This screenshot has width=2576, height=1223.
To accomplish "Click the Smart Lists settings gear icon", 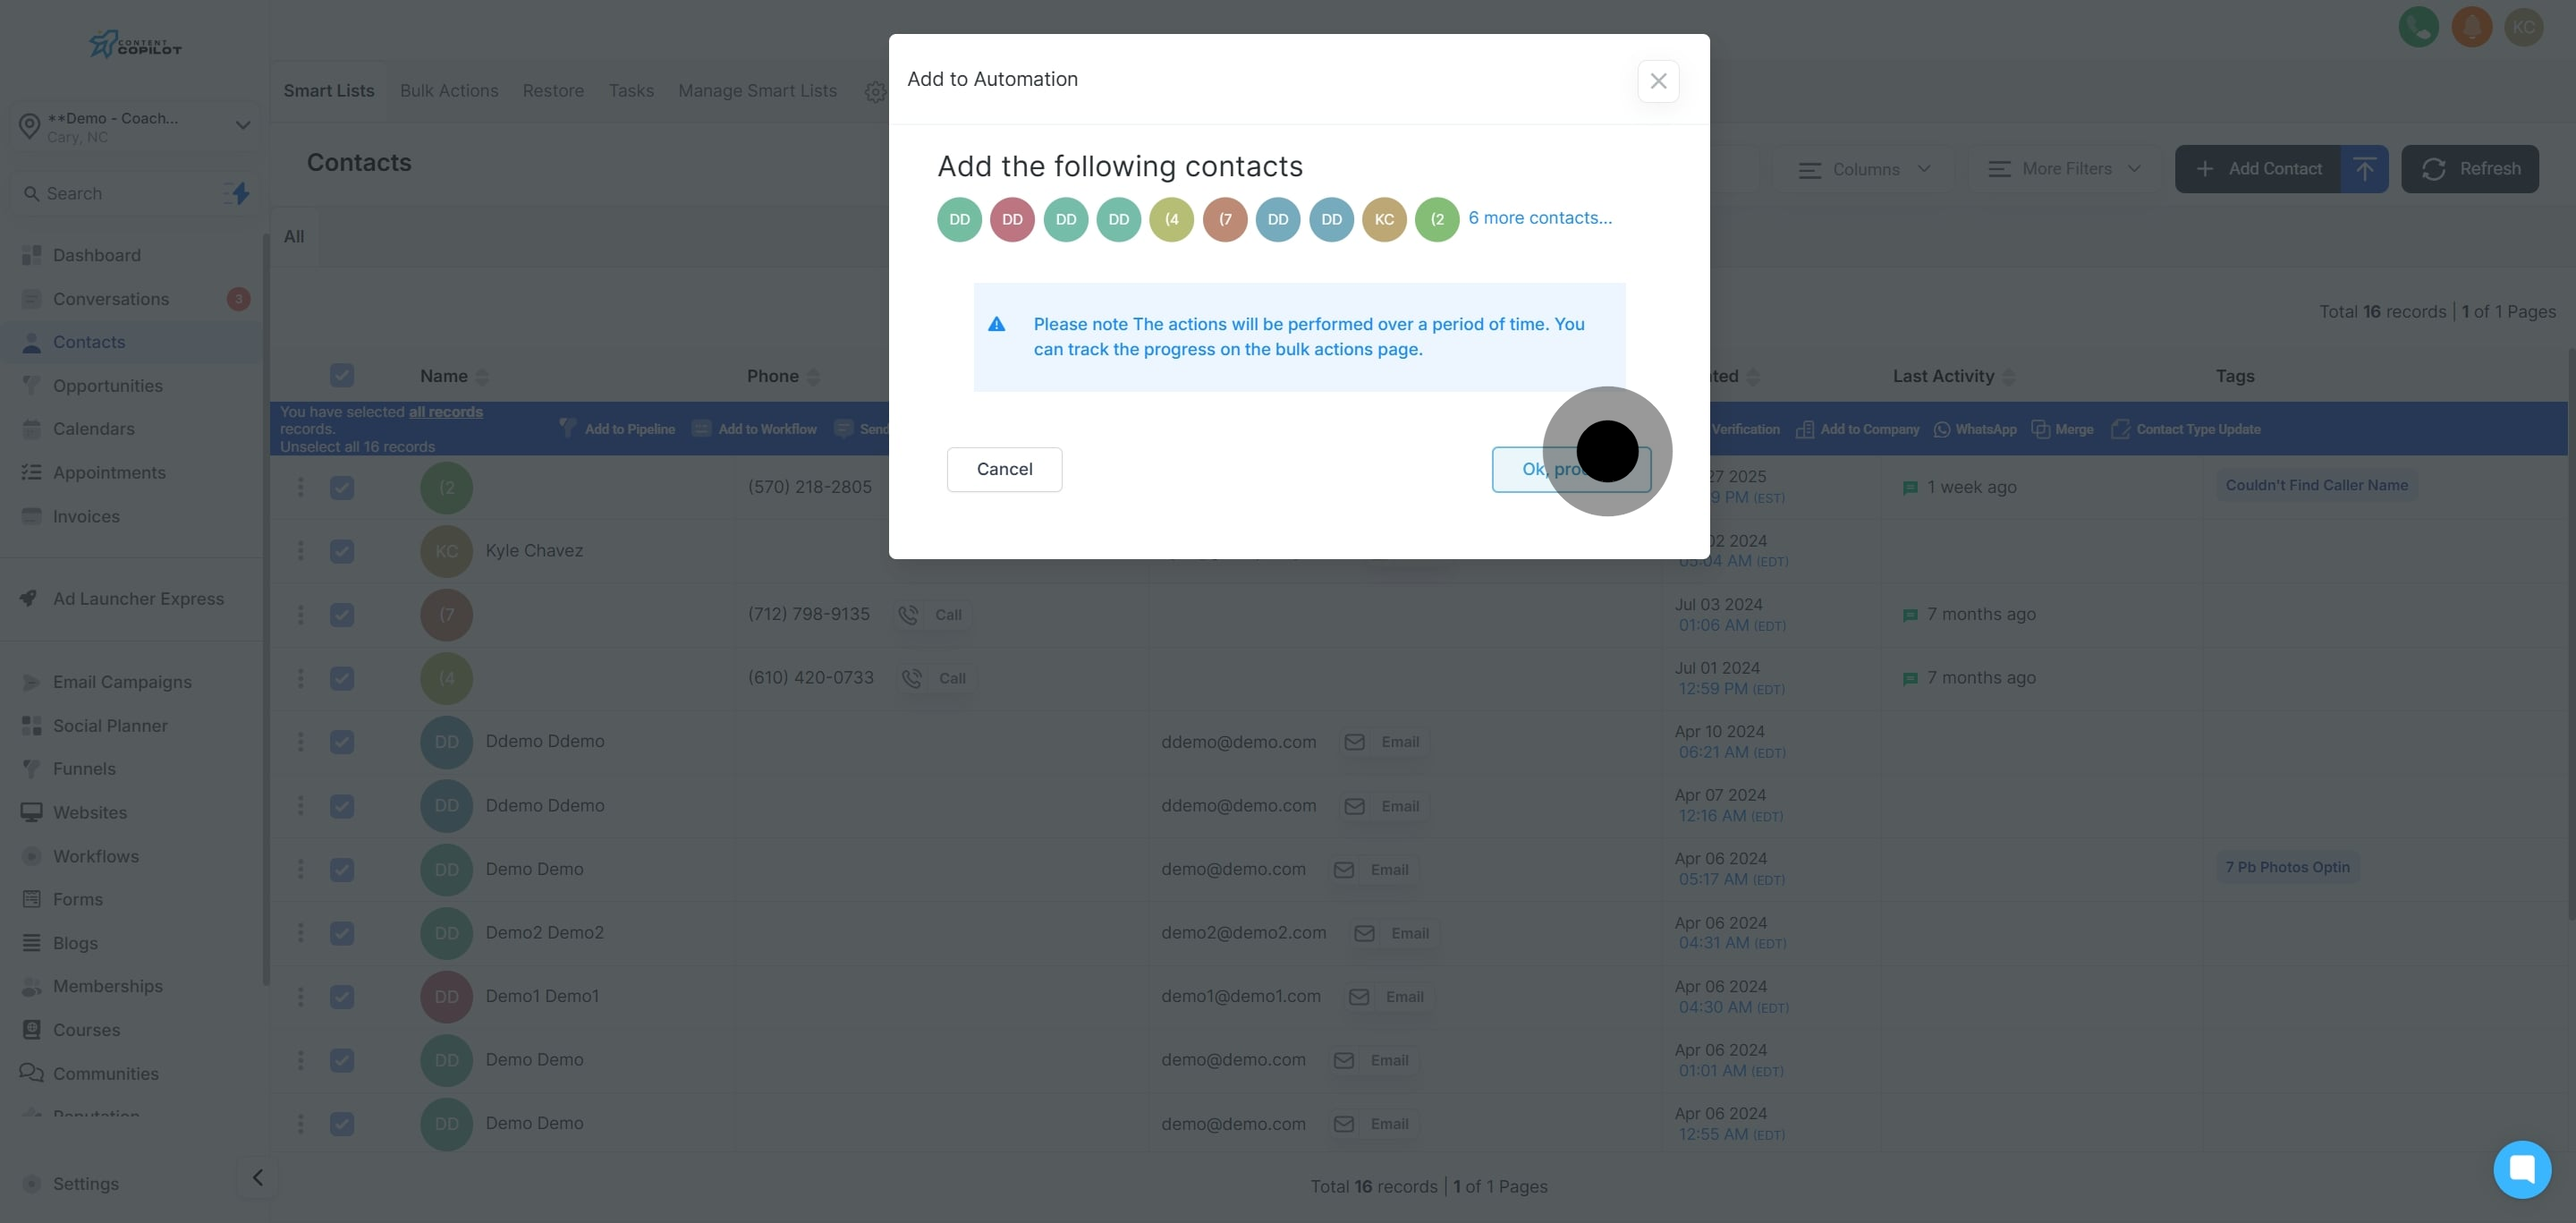I will coord(875,92).
